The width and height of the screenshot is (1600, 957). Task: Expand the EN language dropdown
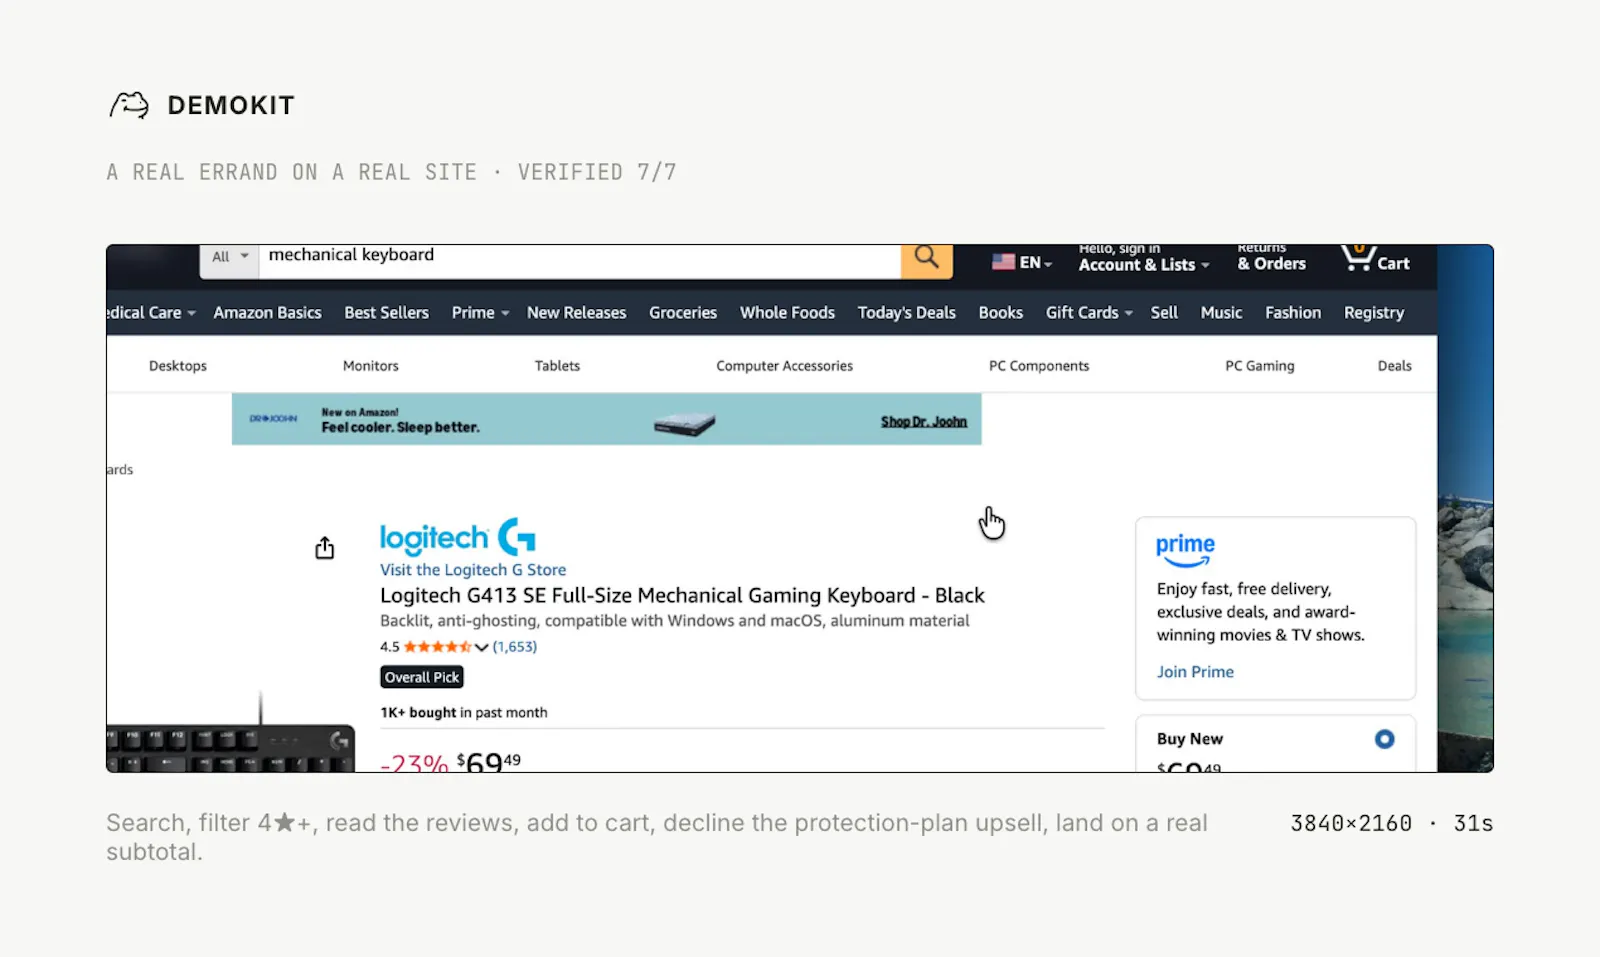pos(1036,263)
